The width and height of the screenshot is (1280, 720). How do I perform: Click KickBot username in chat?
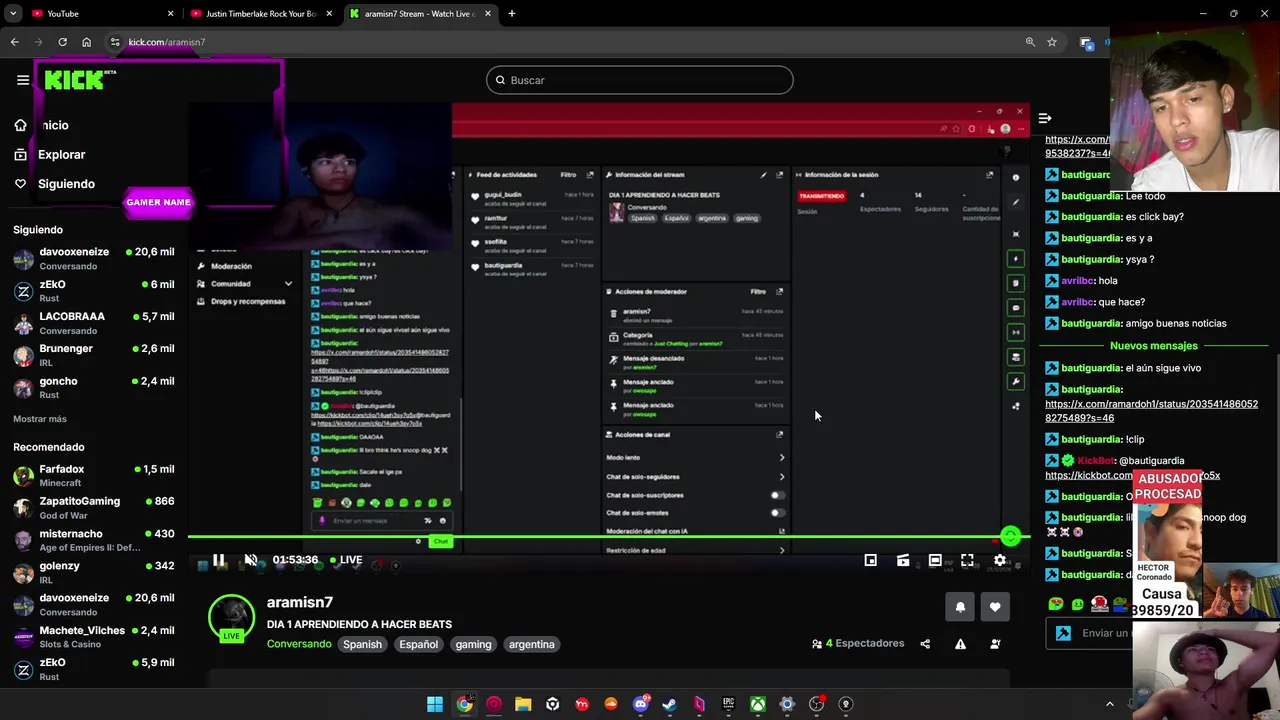1096,461
